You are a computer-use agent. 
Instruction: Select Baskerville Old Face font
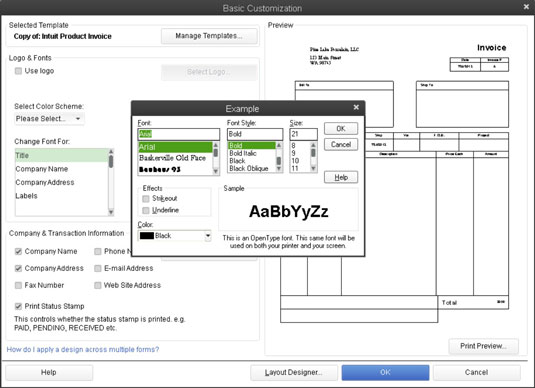175,158
